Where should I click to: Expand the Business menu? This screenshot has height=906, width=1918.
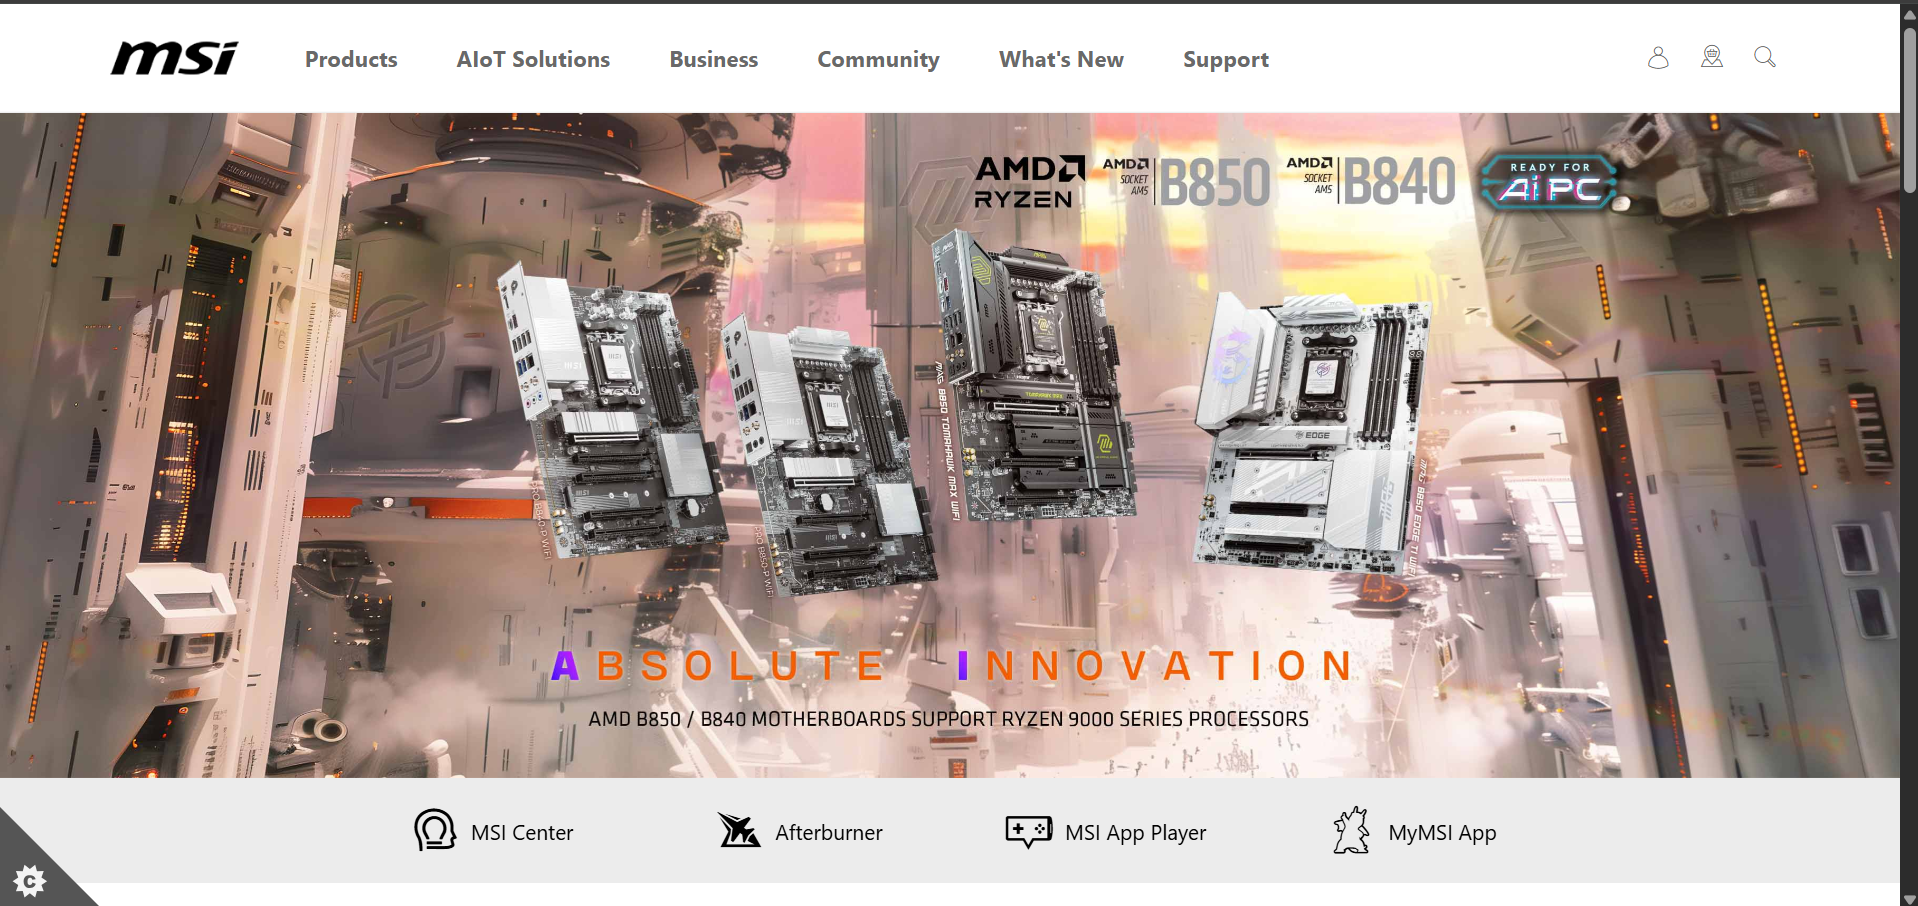click(713, 60)
